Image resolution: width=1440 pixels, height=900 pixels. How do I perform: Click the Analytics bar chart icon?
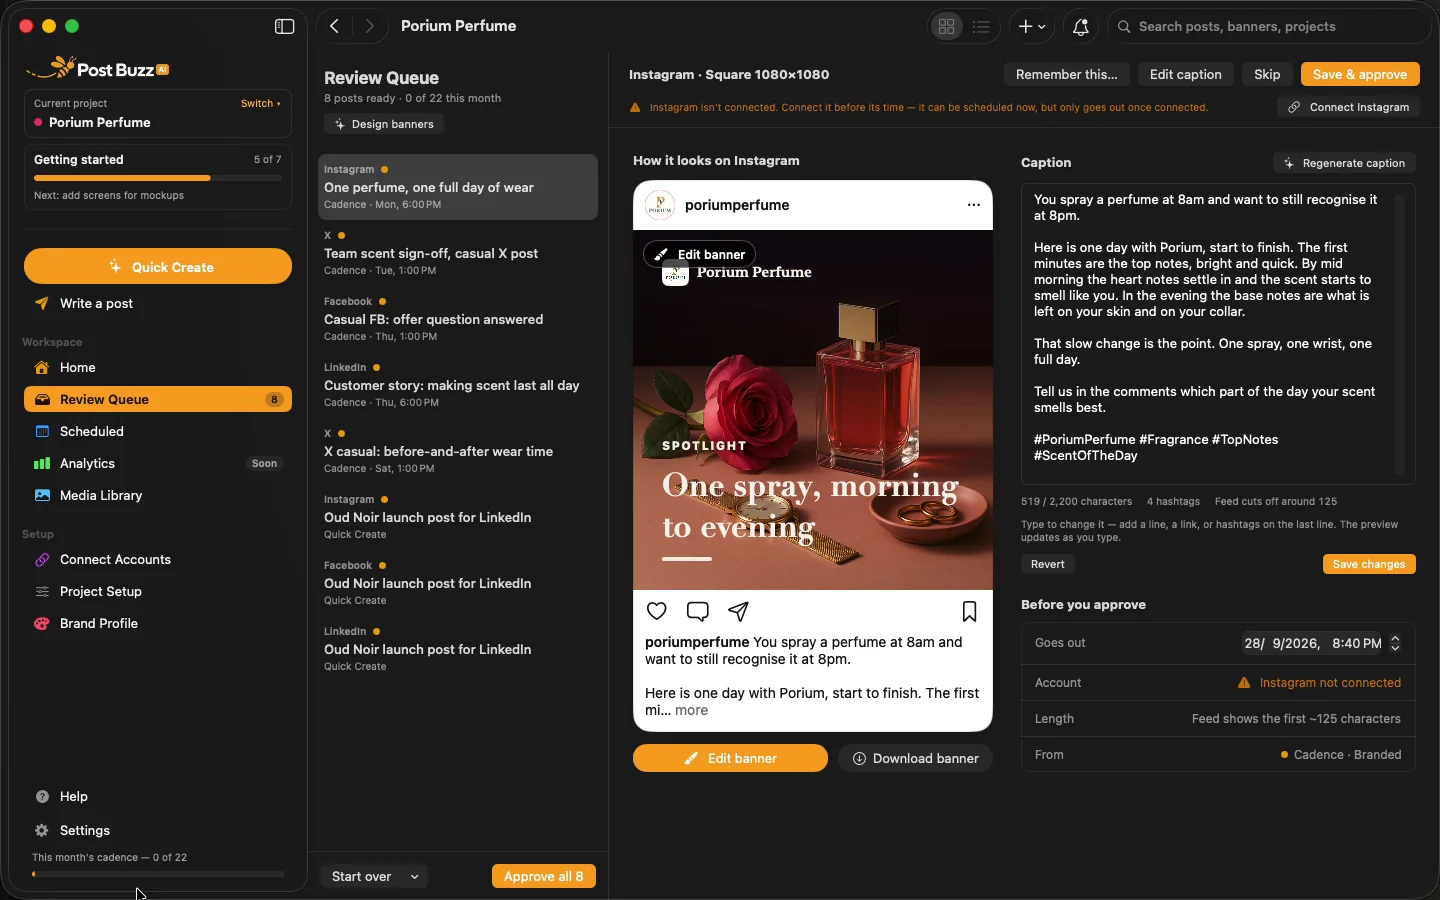(42, 464)
